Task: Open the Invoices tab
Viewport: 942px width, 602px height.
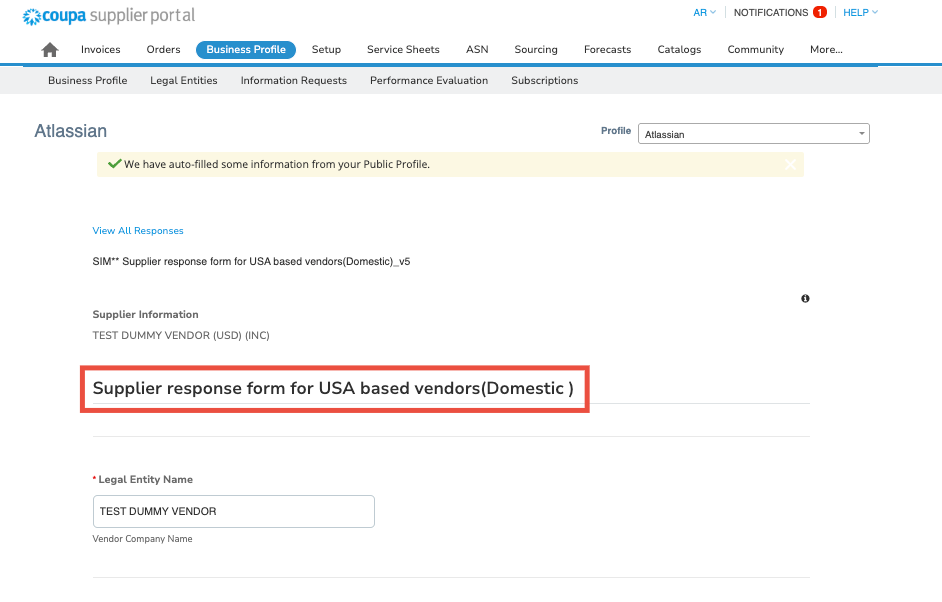Action: (x=100, y=50)
